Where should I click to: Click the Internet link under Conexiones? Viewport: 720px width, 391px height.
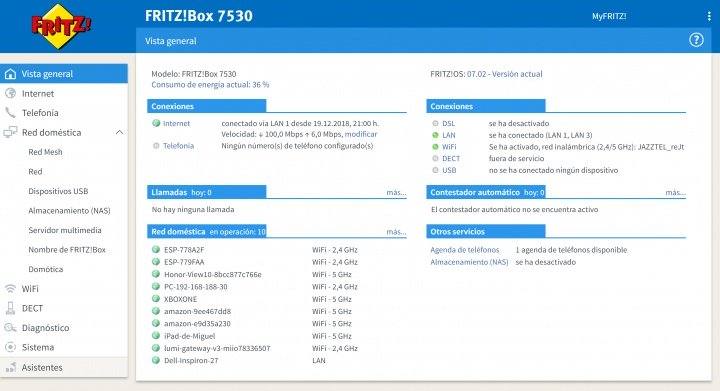point(176,123)
